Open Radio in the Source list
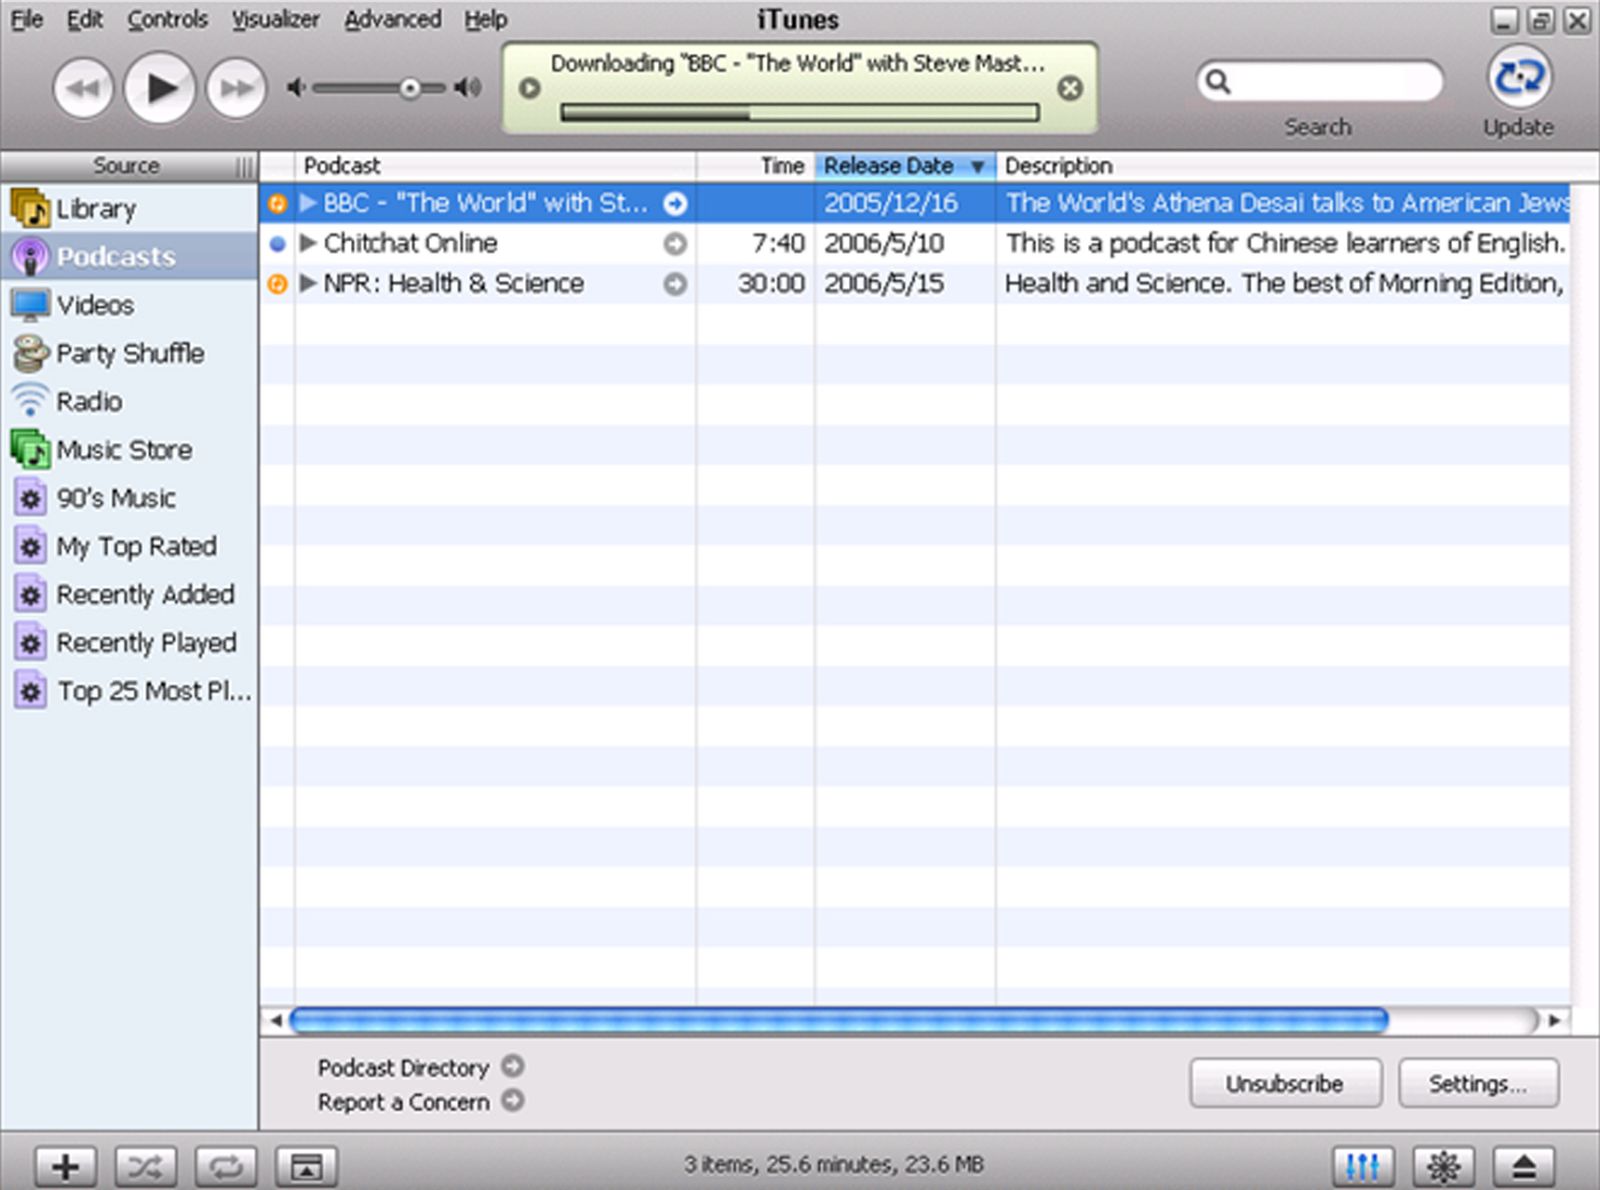Viewport: 1600px width, 1190px height. click(x=129, y=401)
